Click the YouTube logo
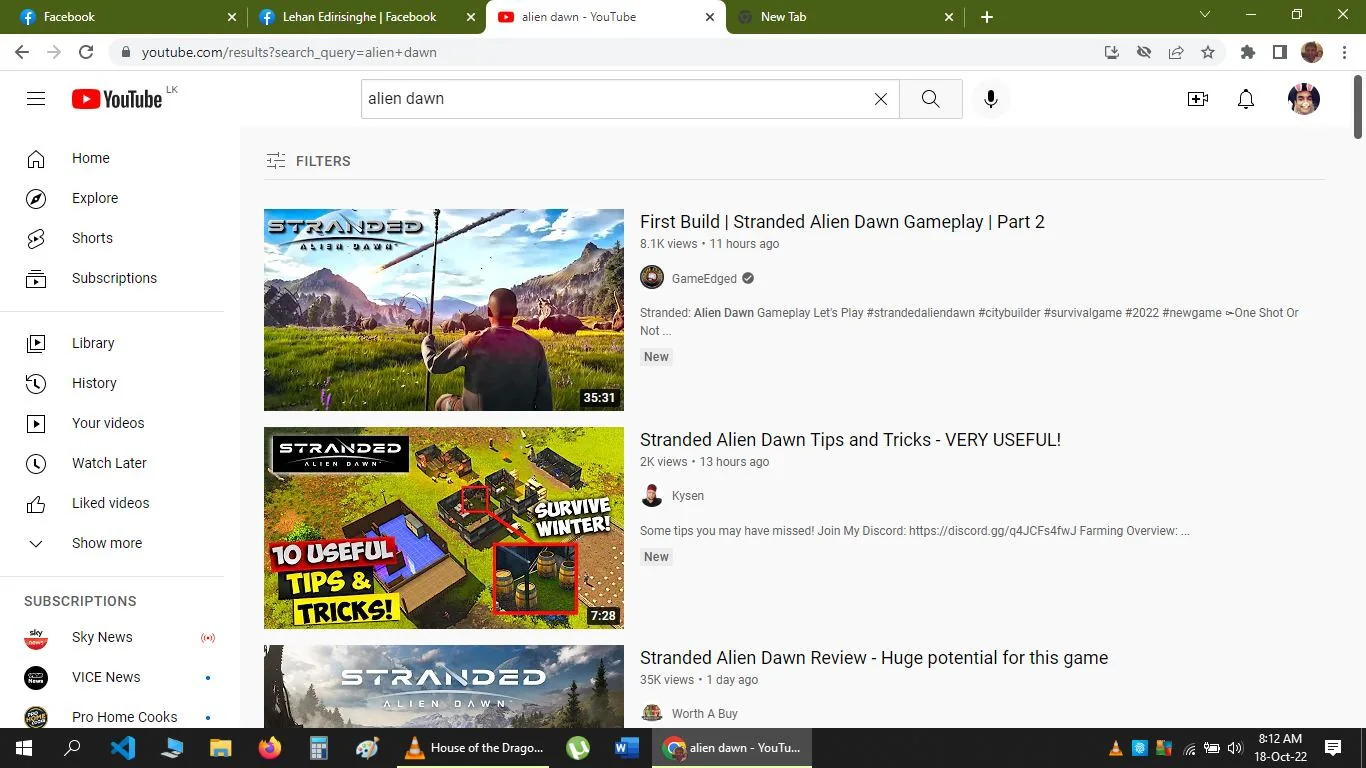This screenshot has height=768, width=1366. click(117, 99)
